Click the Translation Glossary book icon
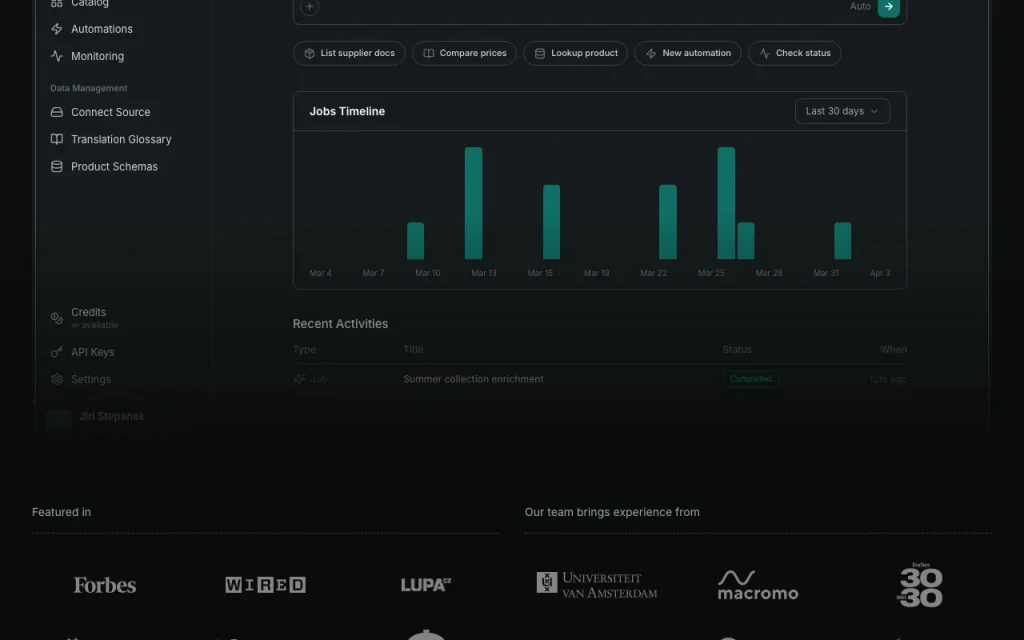The height and width of the screenshot is (640, 1024). pyautogui.click(x=57, y=139)
